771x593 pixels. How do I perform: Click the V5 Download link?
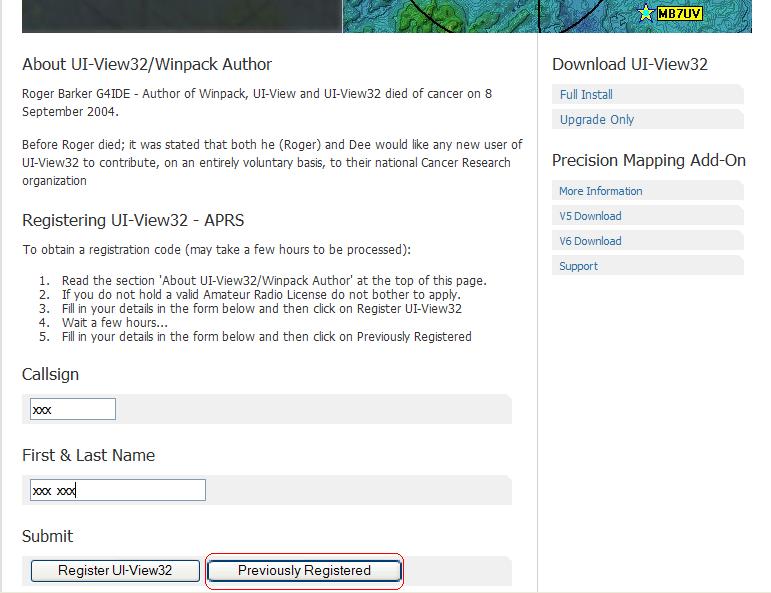coord(590,216)
